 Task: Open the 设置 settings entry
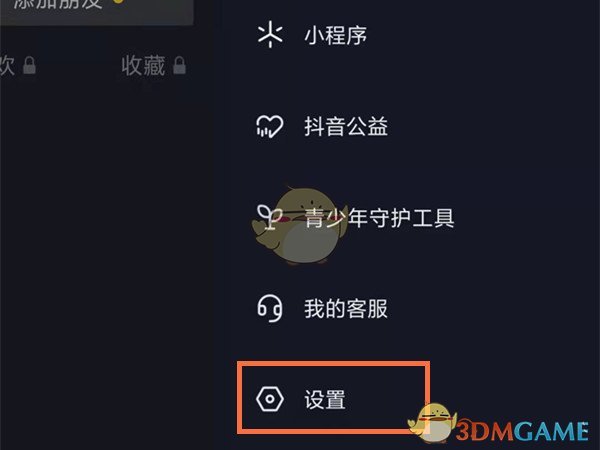tap(333, 398)
